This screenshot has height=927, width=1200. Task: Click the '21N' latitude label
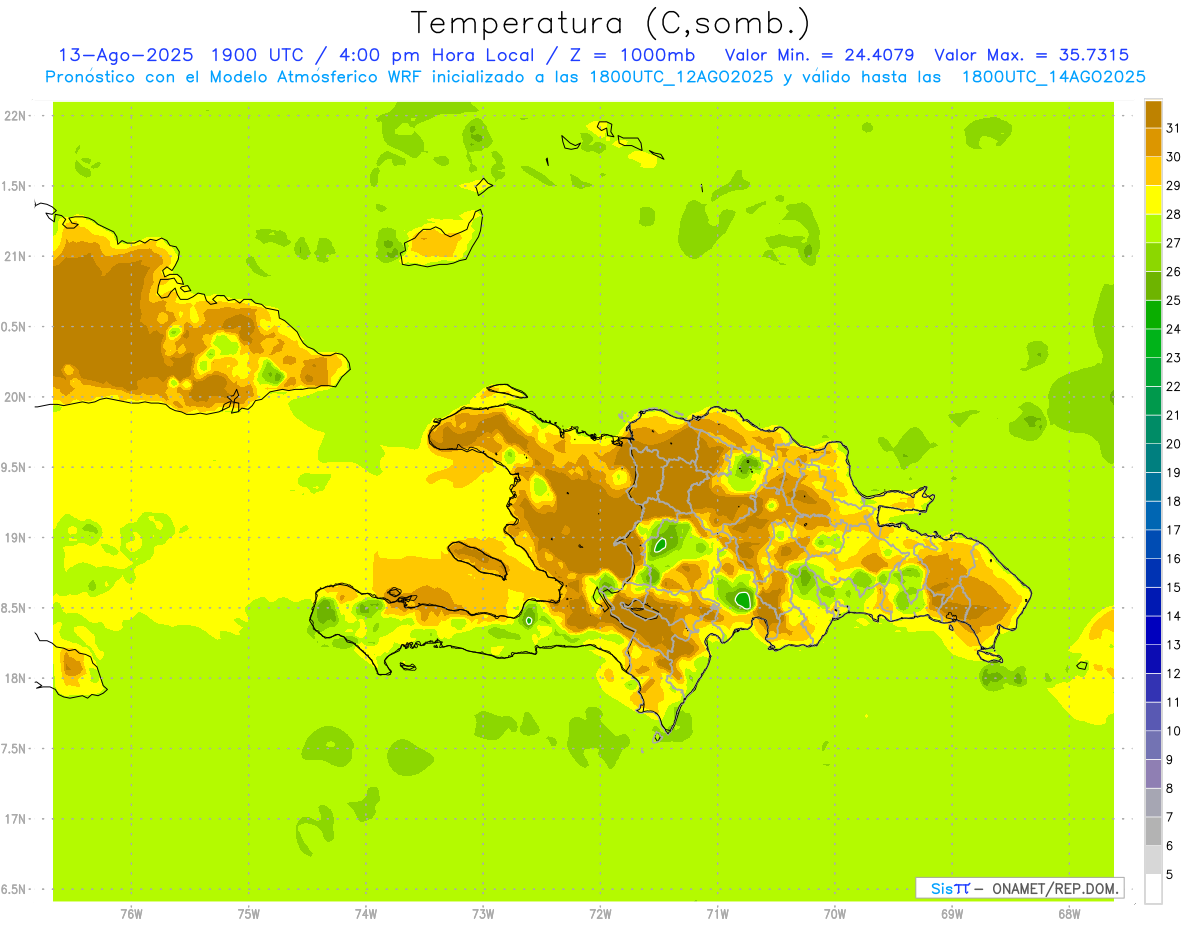pyautogui.click(x=16, y=256)
